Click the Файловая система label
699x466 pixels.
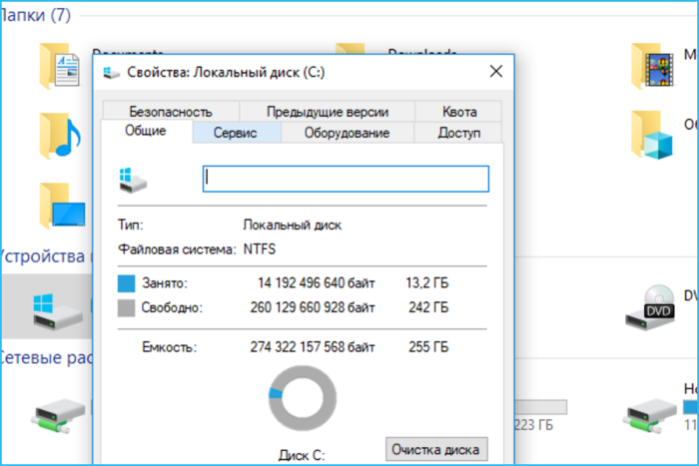[x=177, y=249]
